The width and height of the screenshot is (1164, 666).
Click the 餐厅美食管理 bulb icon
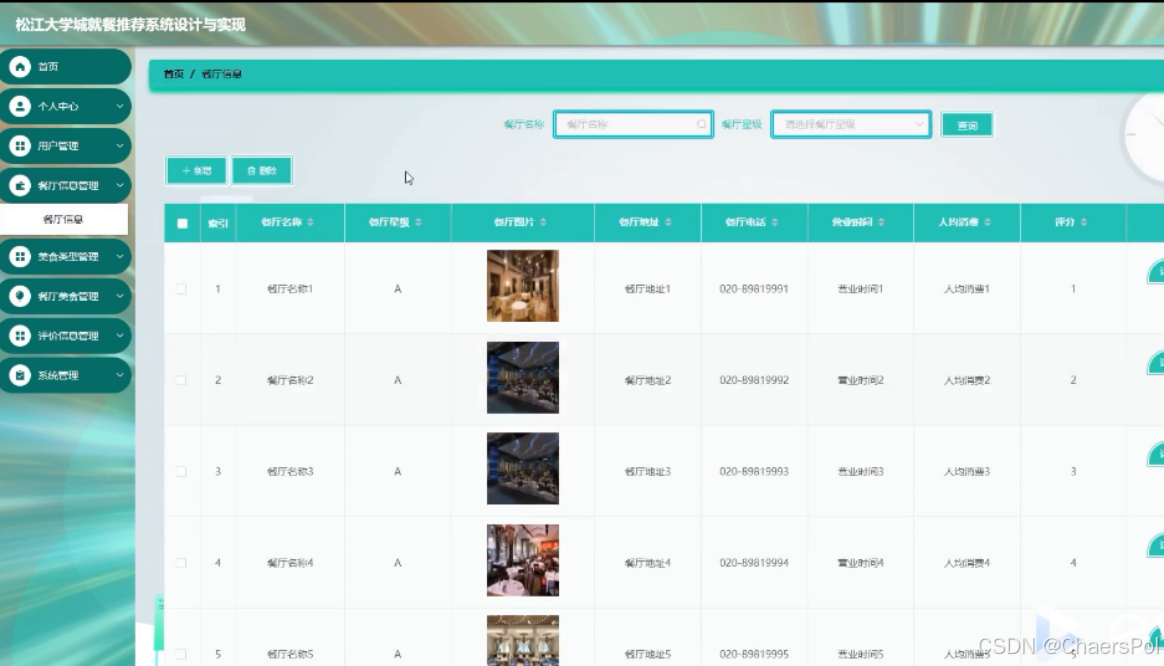point(20,296)
